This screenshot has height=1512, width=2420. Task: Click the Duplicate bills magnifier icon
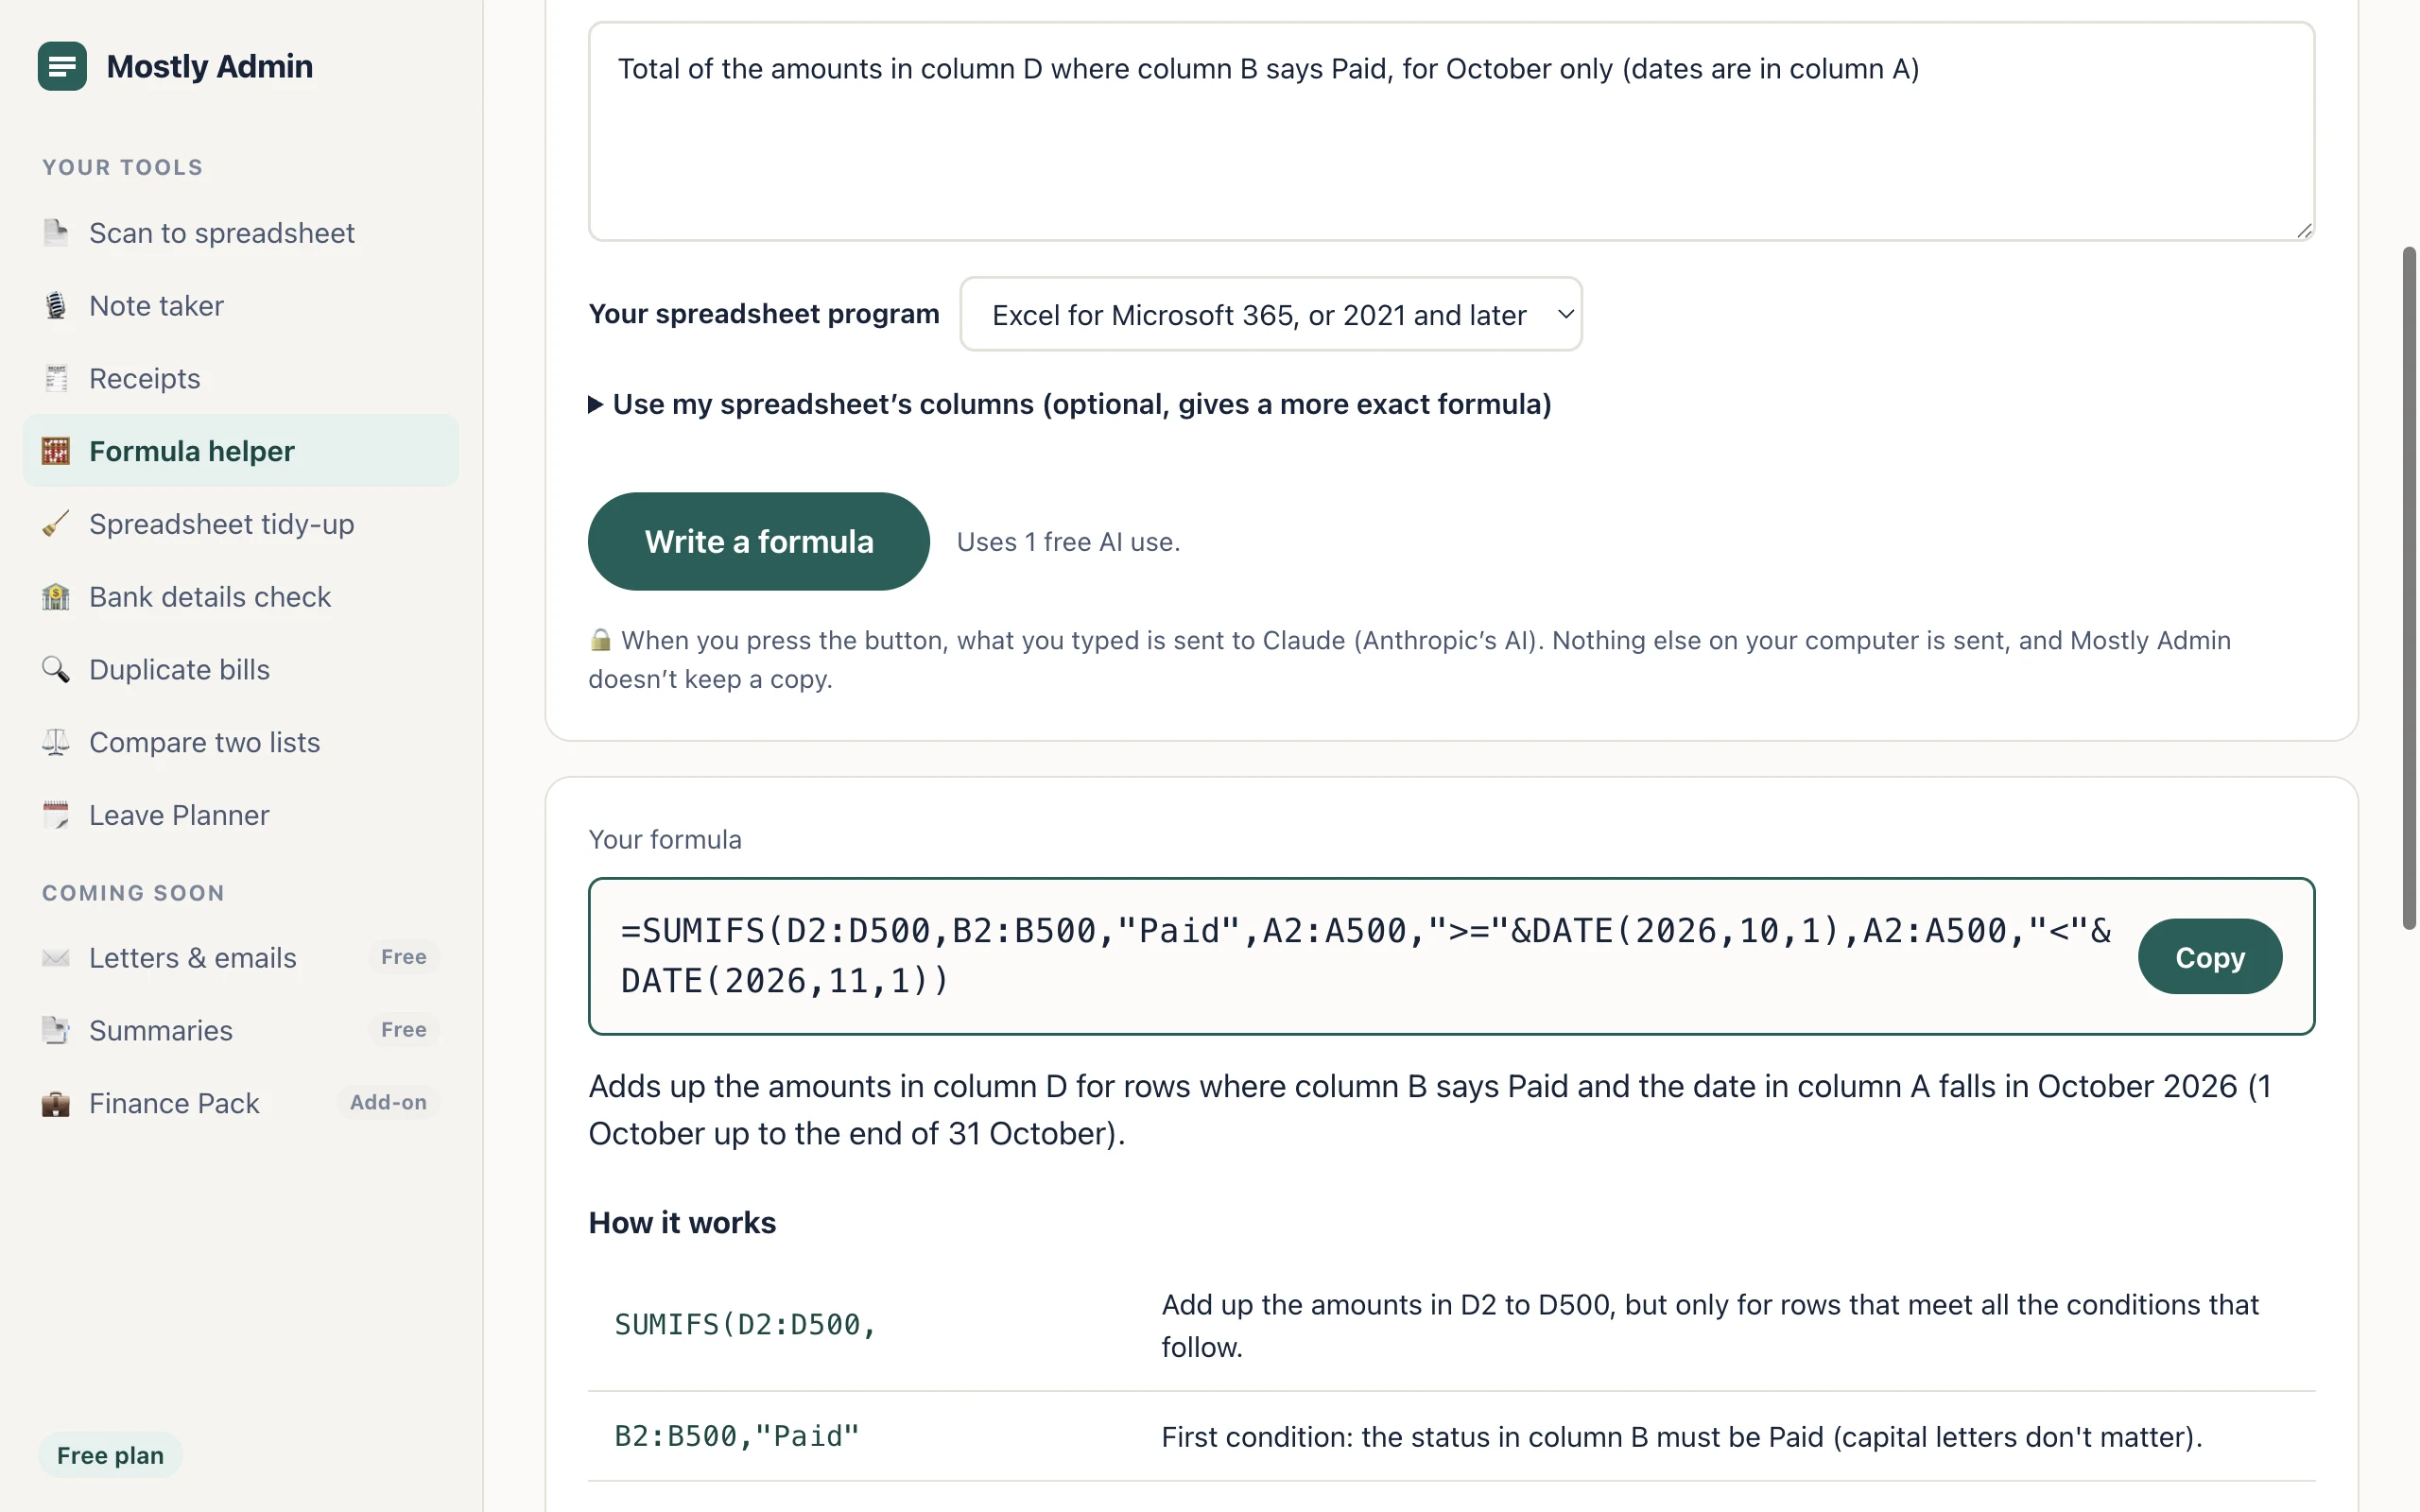pyautogui.click(x=56, y=670)
